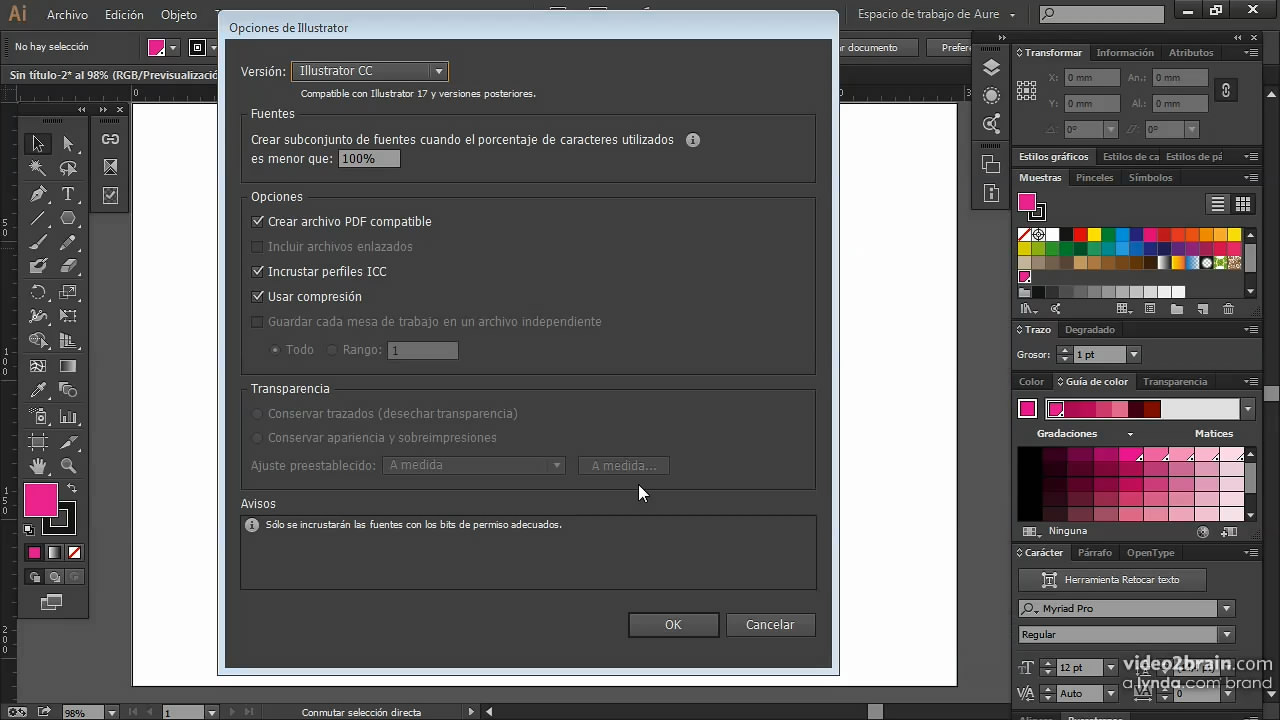Viewport: 1280px width, 720px height.
Task: Open the 12 pt font size dropdown
Action: coord(1110,667)
